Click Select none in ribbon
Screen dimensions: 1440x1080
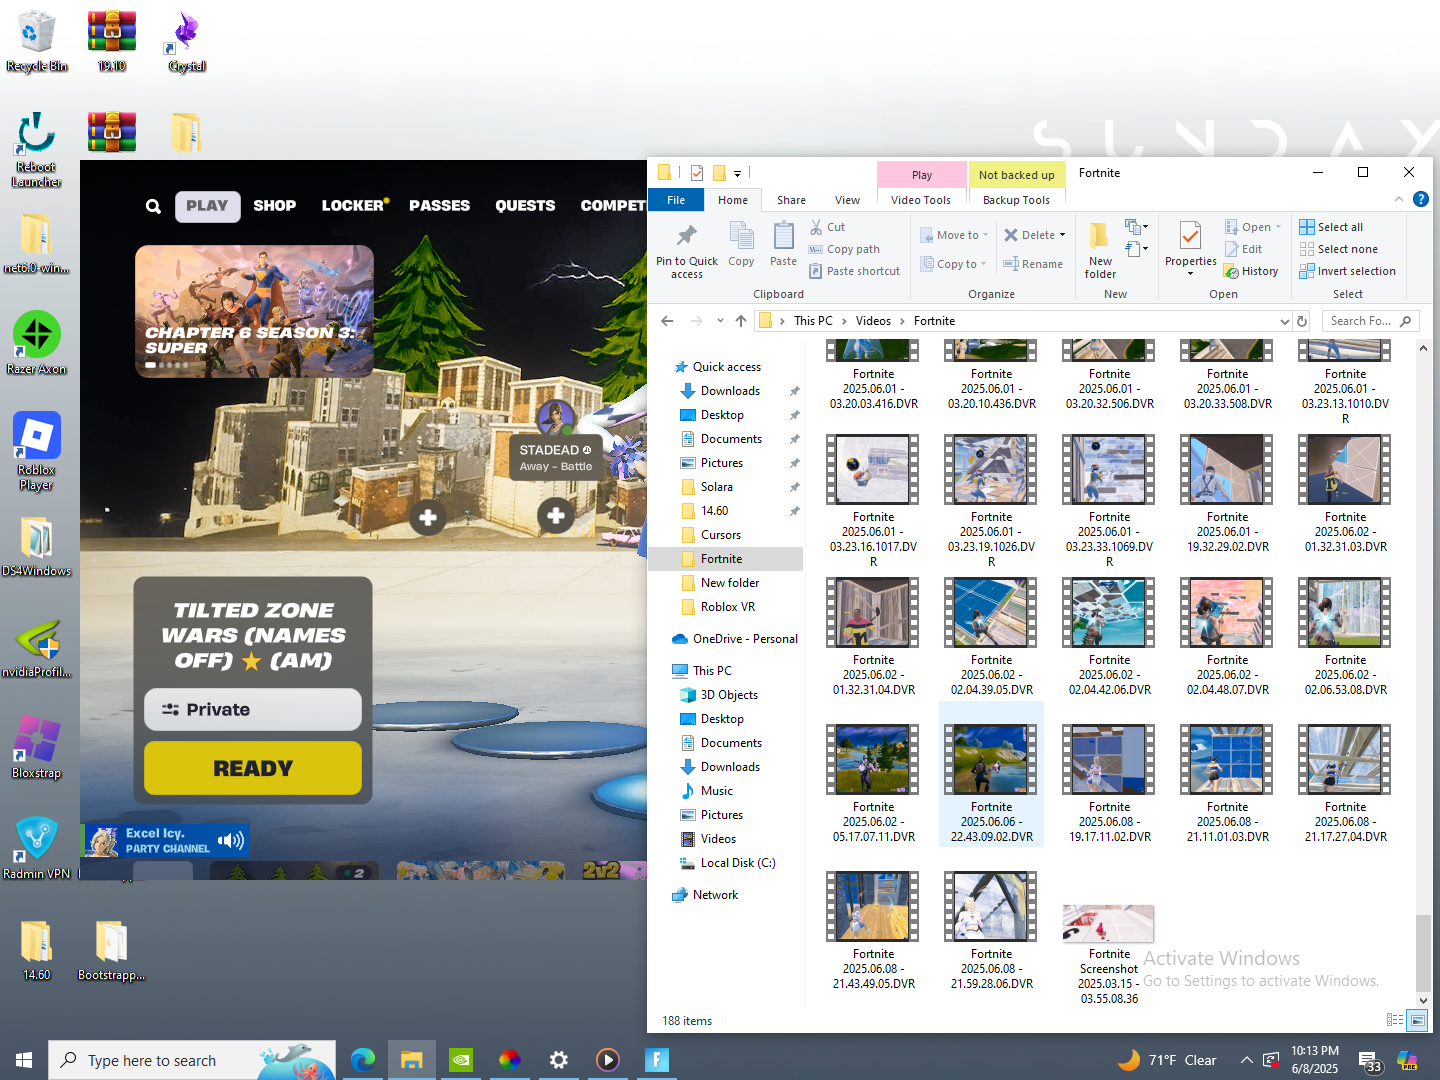click(x=1338, y=249)
